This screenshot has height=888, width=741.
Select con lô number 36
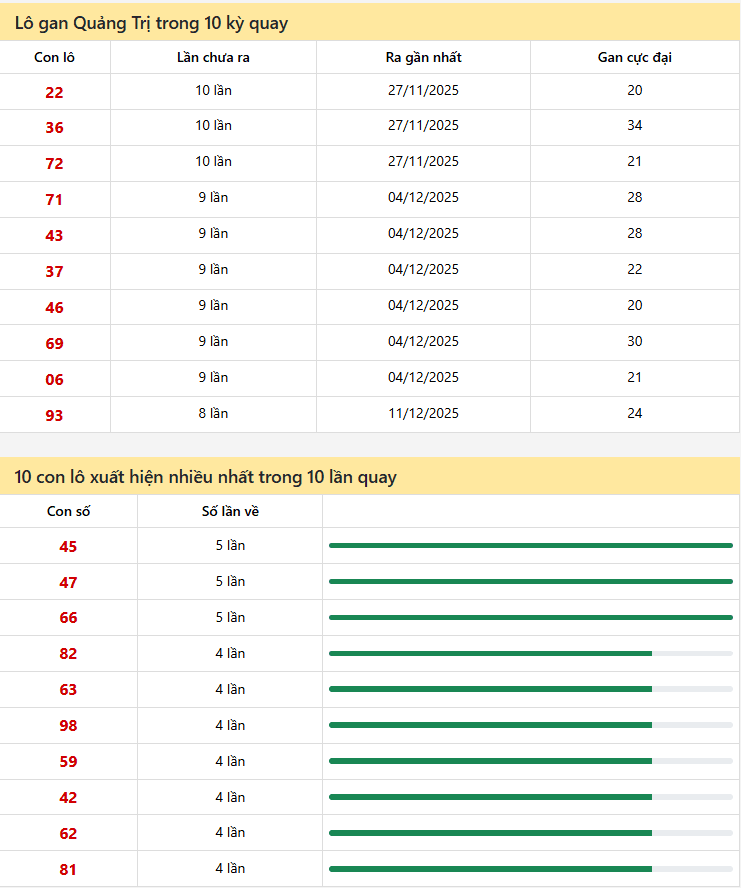54,128
